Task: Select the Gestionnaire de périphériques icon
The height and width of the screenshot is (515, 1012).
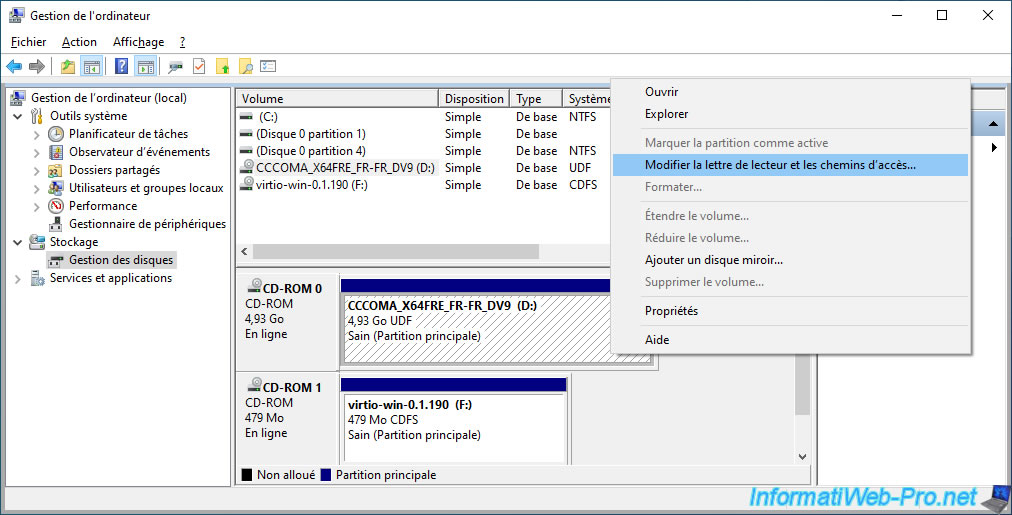Action: 56,224
